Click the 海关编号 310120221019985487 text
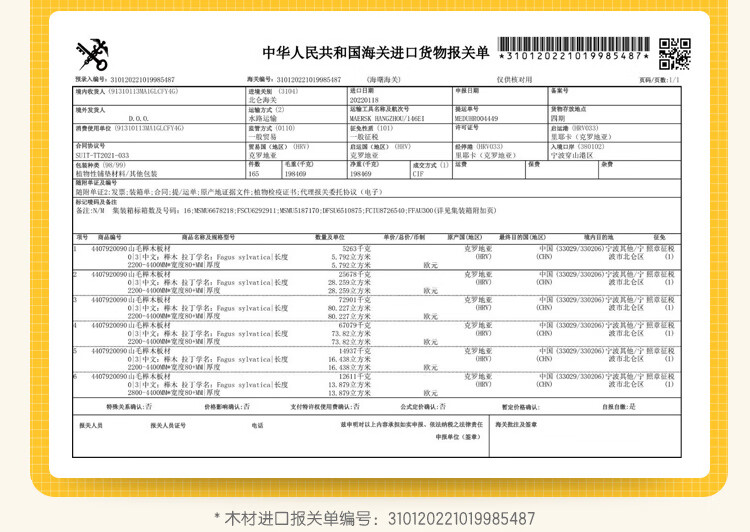The image size is (750, 532). (x=294, y=79)
